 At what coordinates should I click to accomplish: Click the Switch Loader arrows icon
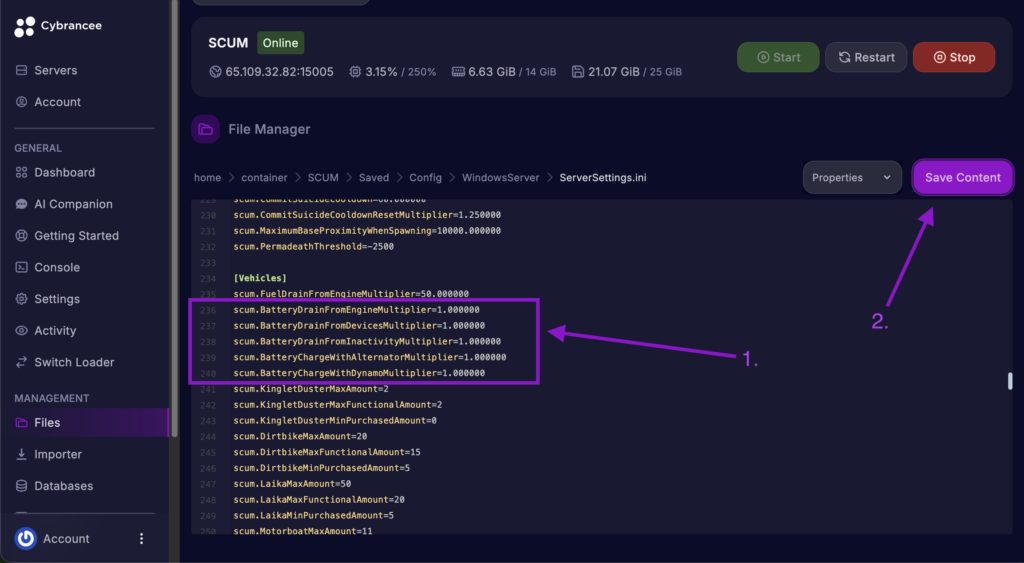point(22,362)
